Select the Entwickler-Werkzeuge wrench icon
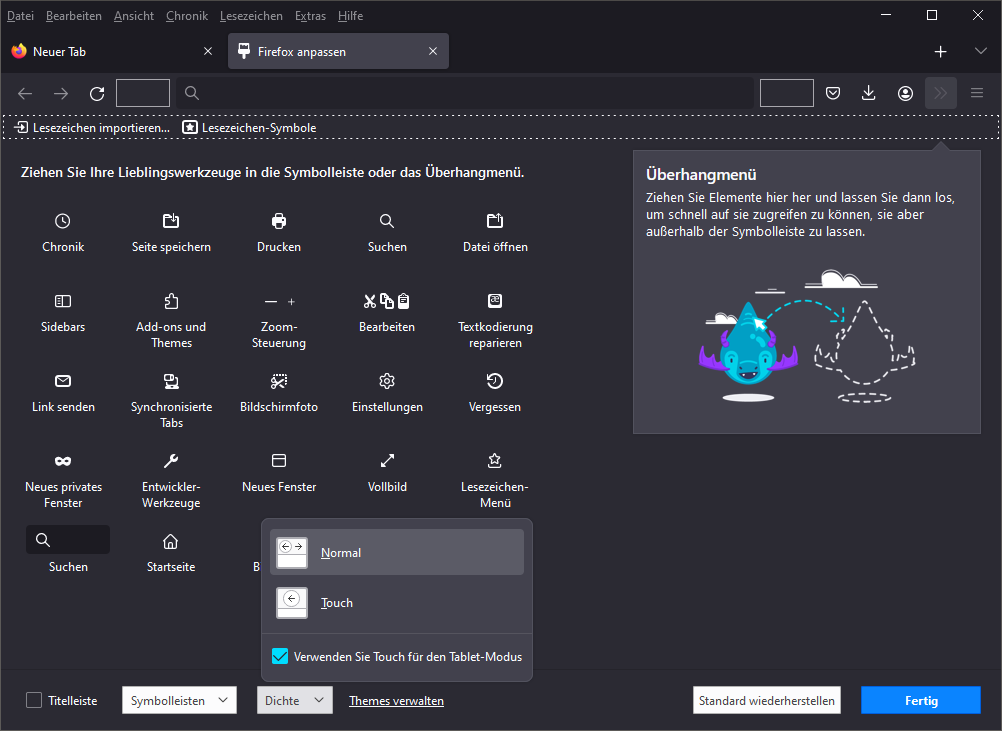Image resolution: width=1002 pixels, height=731 pixels. click(x=171, y=461)
